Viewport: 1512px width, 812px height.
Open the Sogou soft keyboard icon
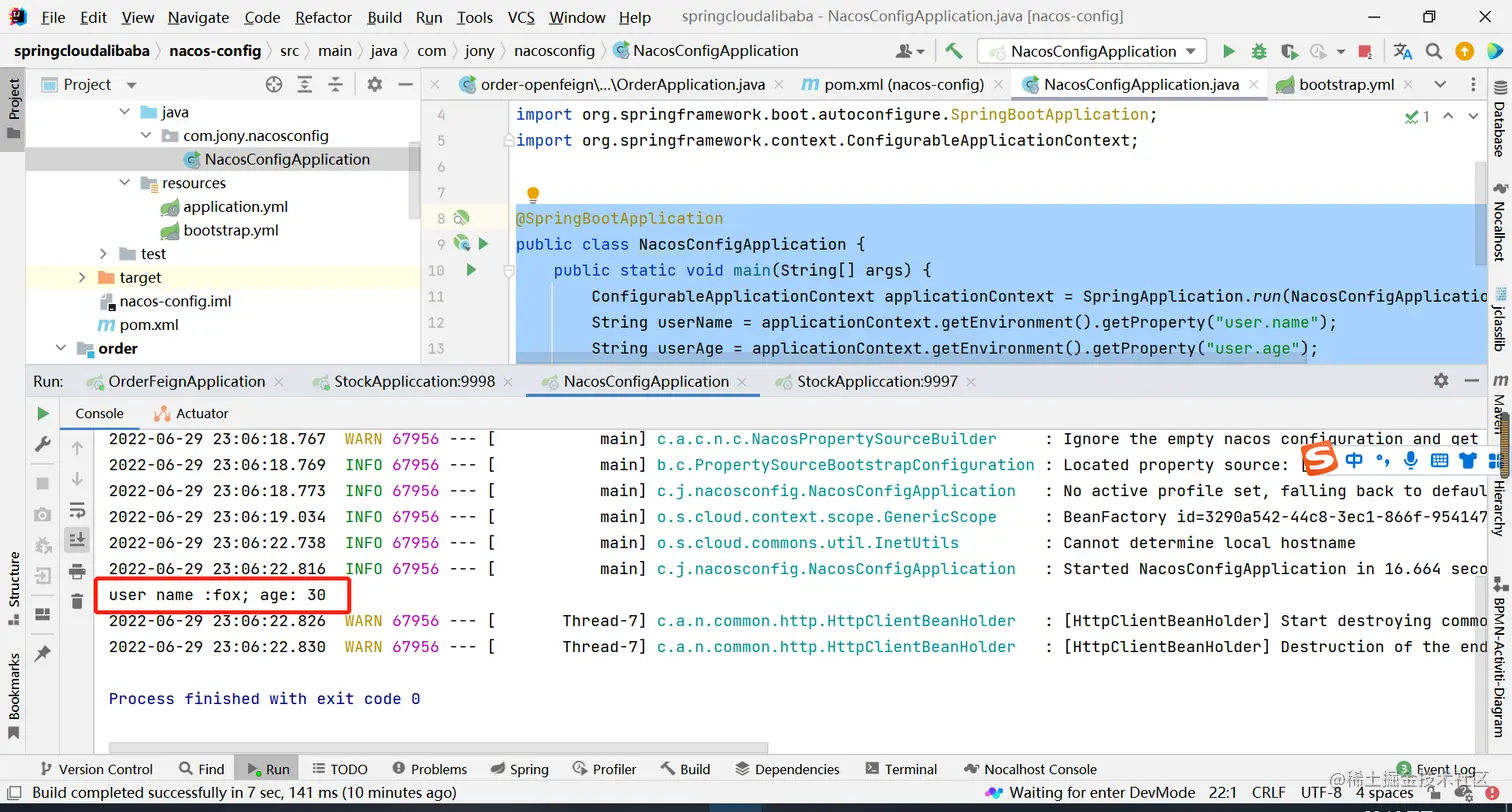1439,460
